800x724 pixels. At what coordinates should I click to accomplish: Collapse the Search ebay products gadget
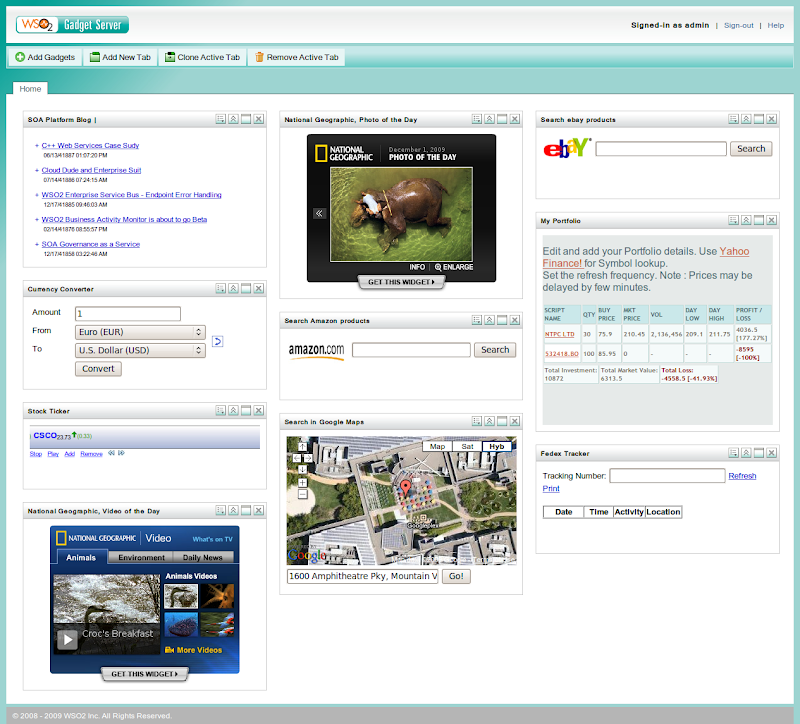pos(746,119)
